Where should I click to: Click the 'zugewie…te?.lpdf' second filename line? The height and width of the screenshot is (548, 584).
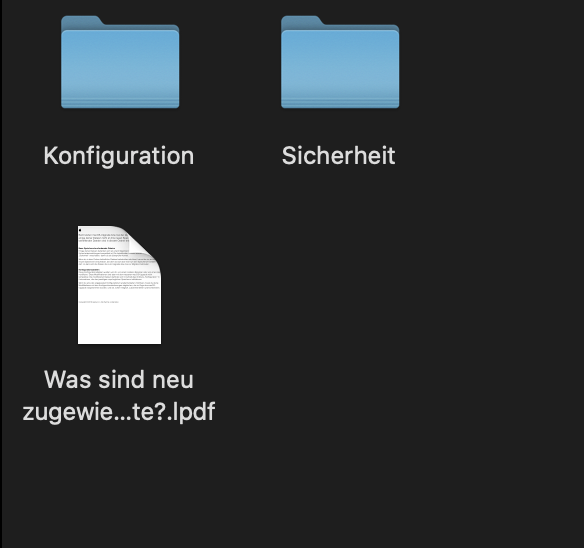(119, 412)
